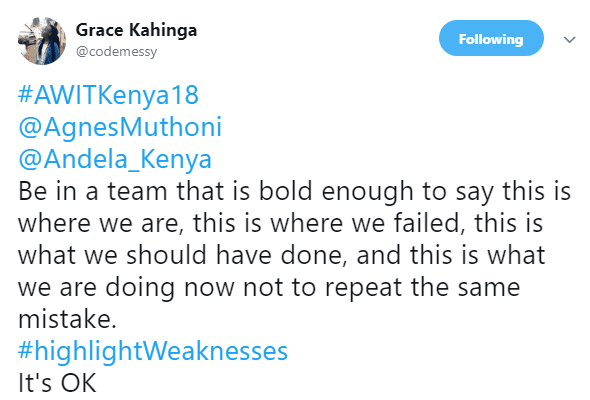Click the line 'we are doing now not to repeat'
Image resolution: width=590 pixels, height=400 pixels.
click(269, 288)
